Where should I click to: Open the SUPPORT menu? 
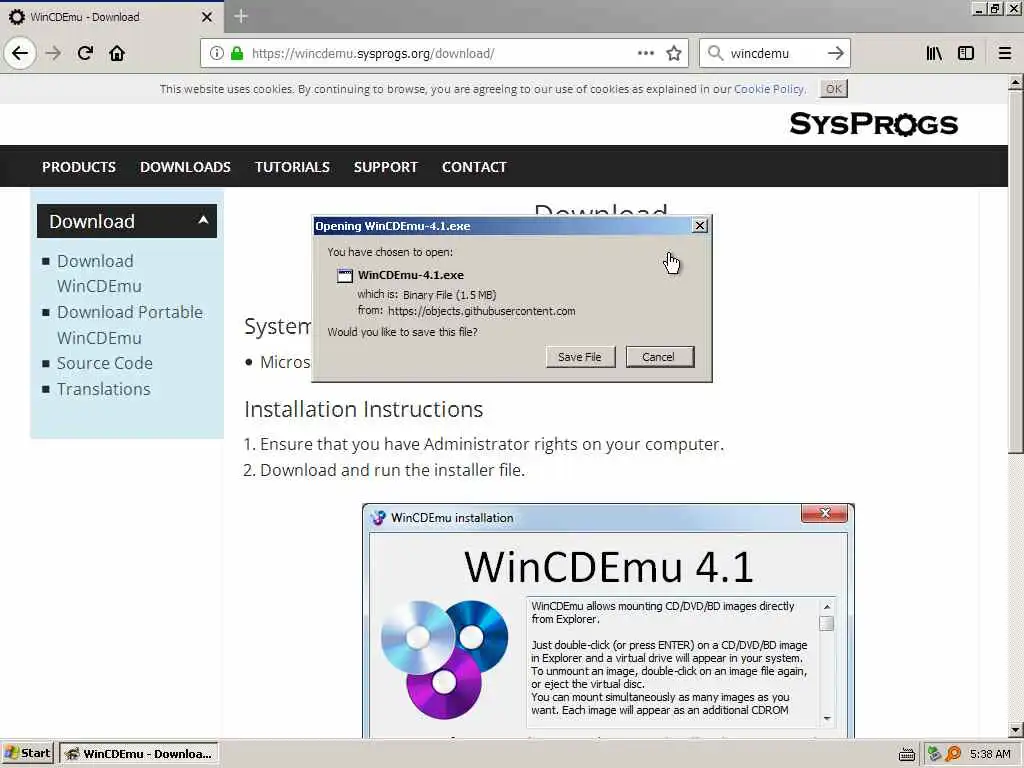(x=385, y=167)
